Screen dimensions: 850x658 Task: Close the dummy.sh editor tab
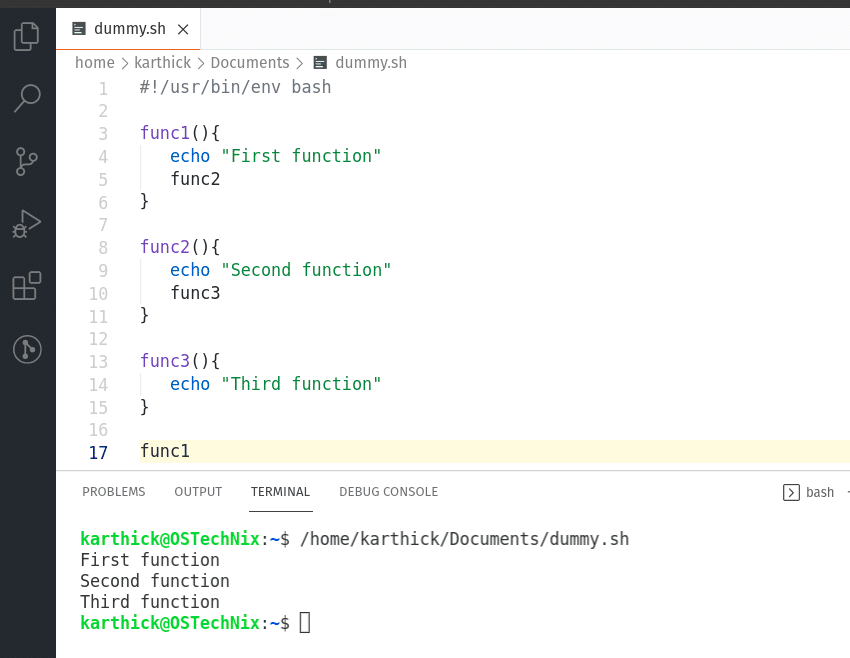click(183, 29)
